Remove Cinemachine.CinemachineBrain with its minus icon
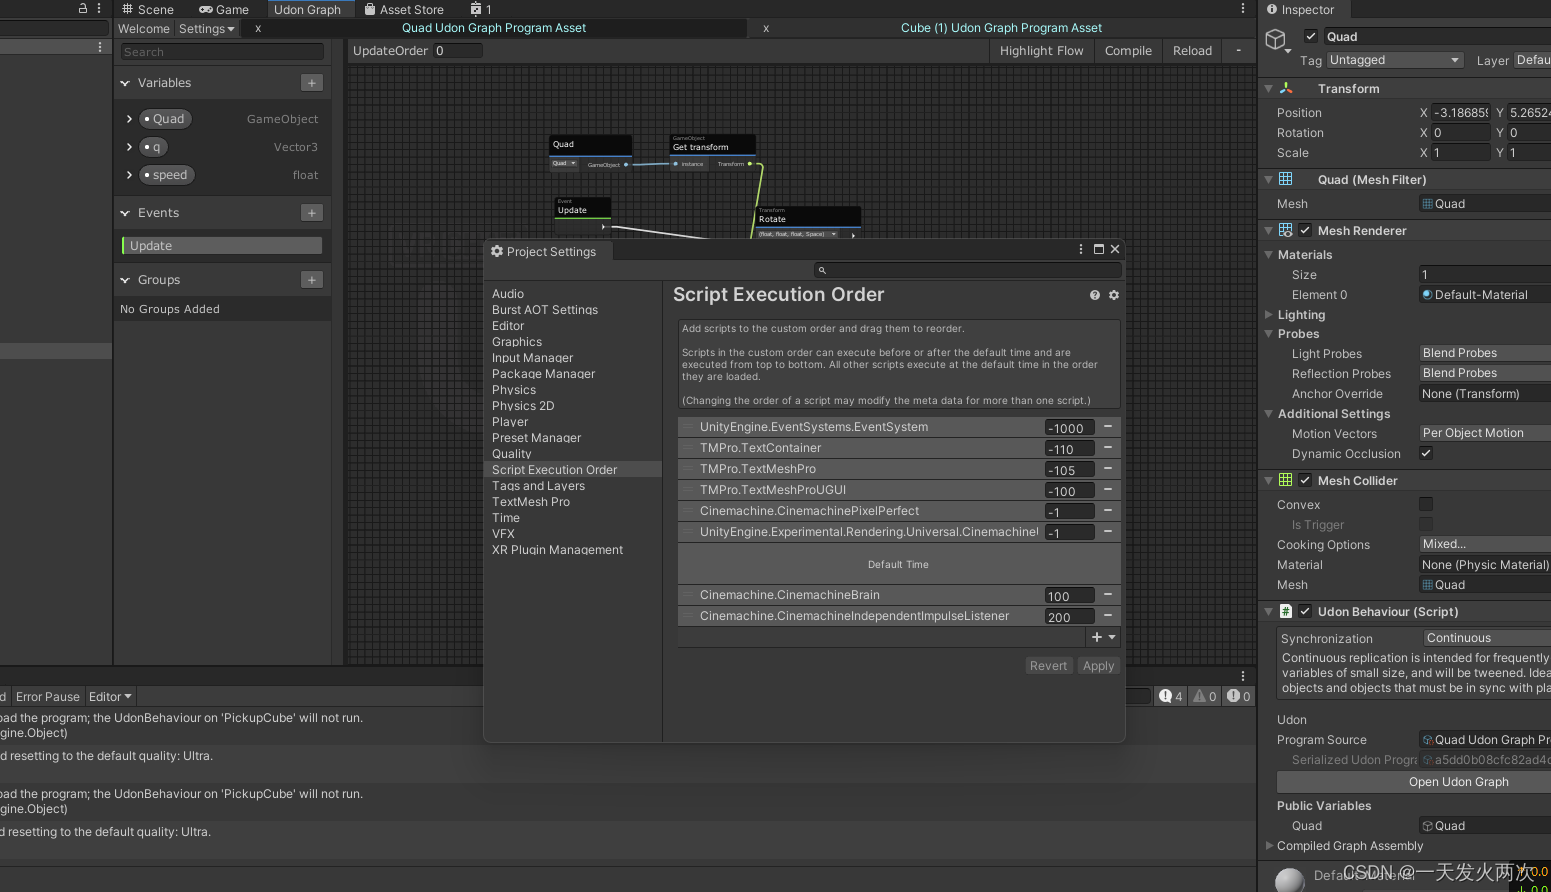Viewport: 1551px width, 892px height. (x=1108, y=594)
